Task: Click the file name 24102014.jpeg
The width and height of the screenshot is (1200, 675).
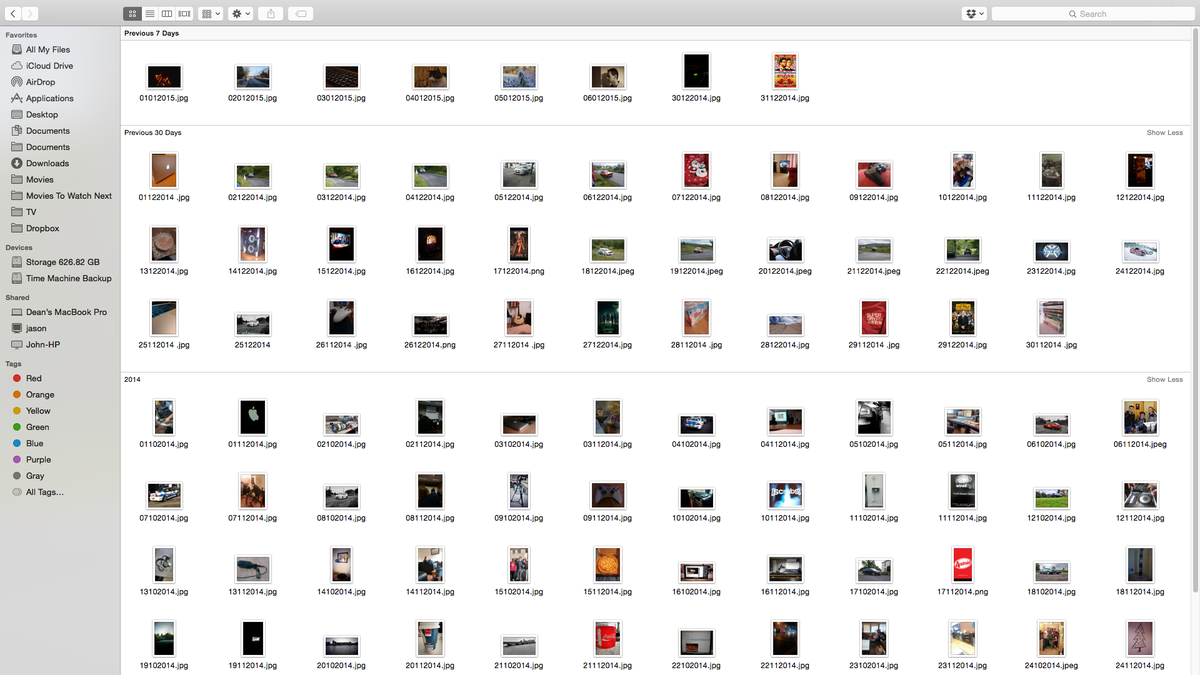Action: click(x=1051, y=665)
